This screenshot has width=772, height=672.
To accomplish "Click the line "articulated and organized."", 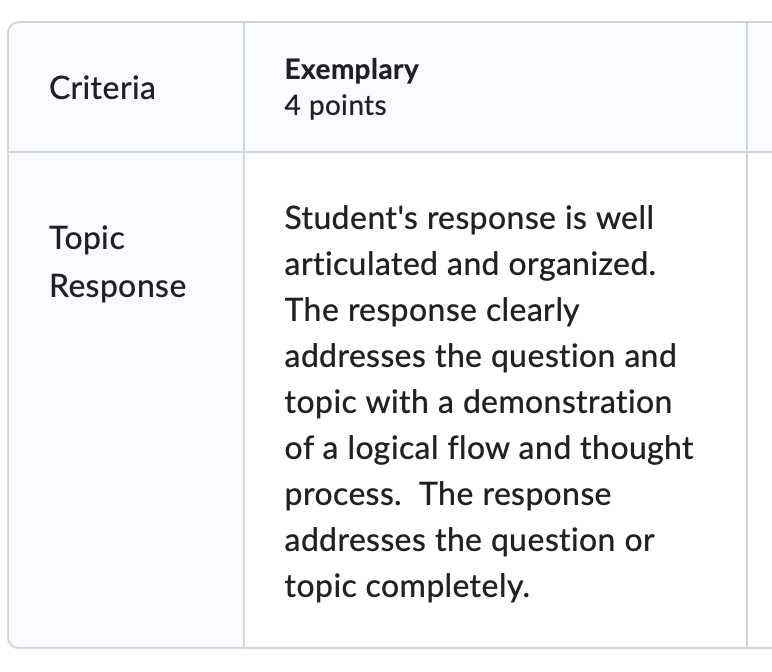I will 470,264.
